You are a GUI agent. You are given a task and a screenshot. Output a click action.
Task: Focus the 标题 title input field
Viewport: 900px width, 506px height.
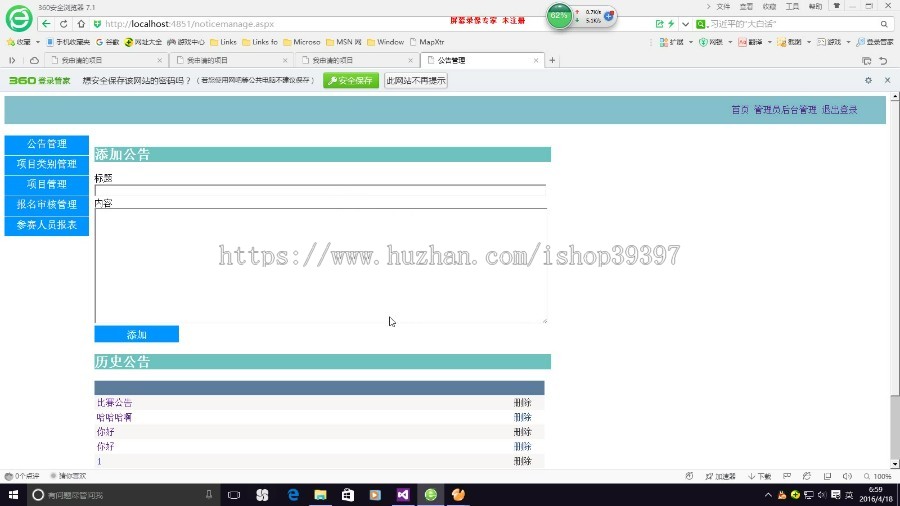click(320, 190)
